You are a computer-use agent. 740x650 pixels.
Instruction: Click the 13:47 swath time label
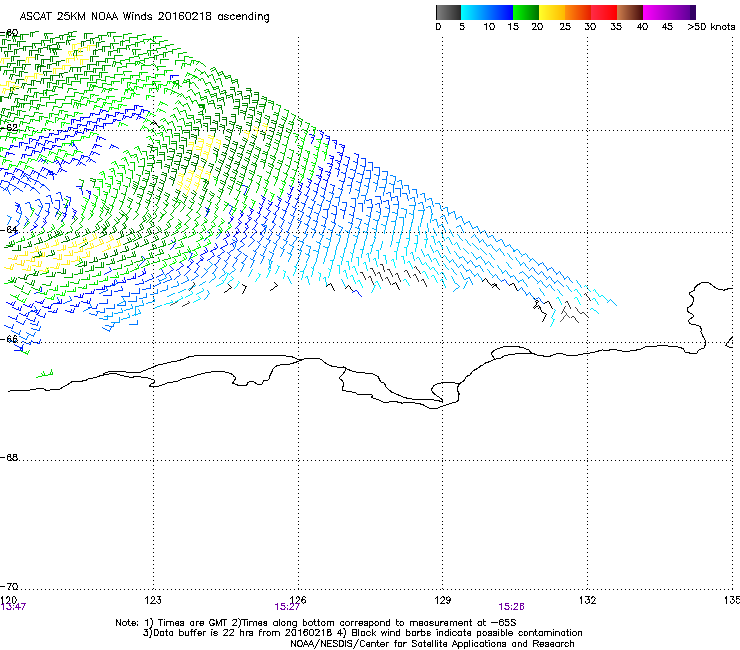pyautogui.click(x=13, y=607)
